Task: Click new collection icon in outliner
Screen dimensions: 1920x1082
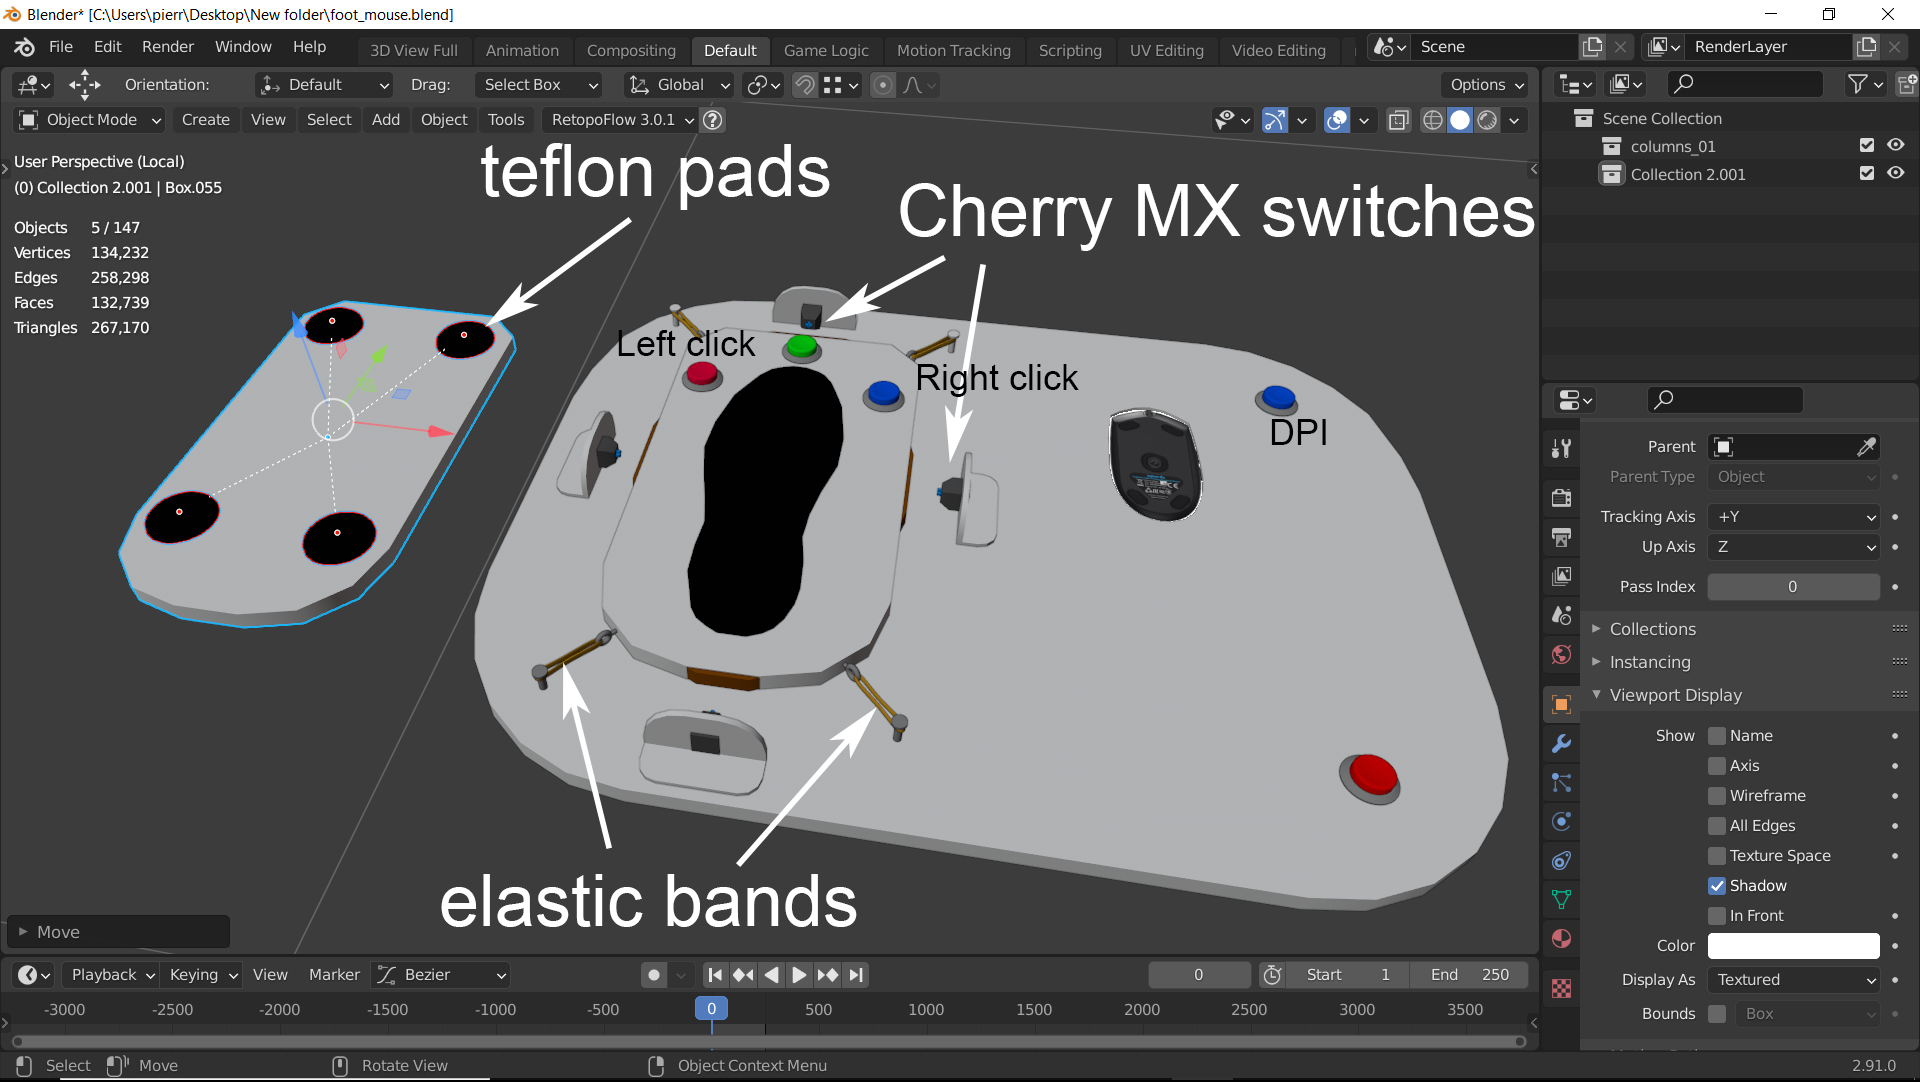Action: tap(1906, 85)
